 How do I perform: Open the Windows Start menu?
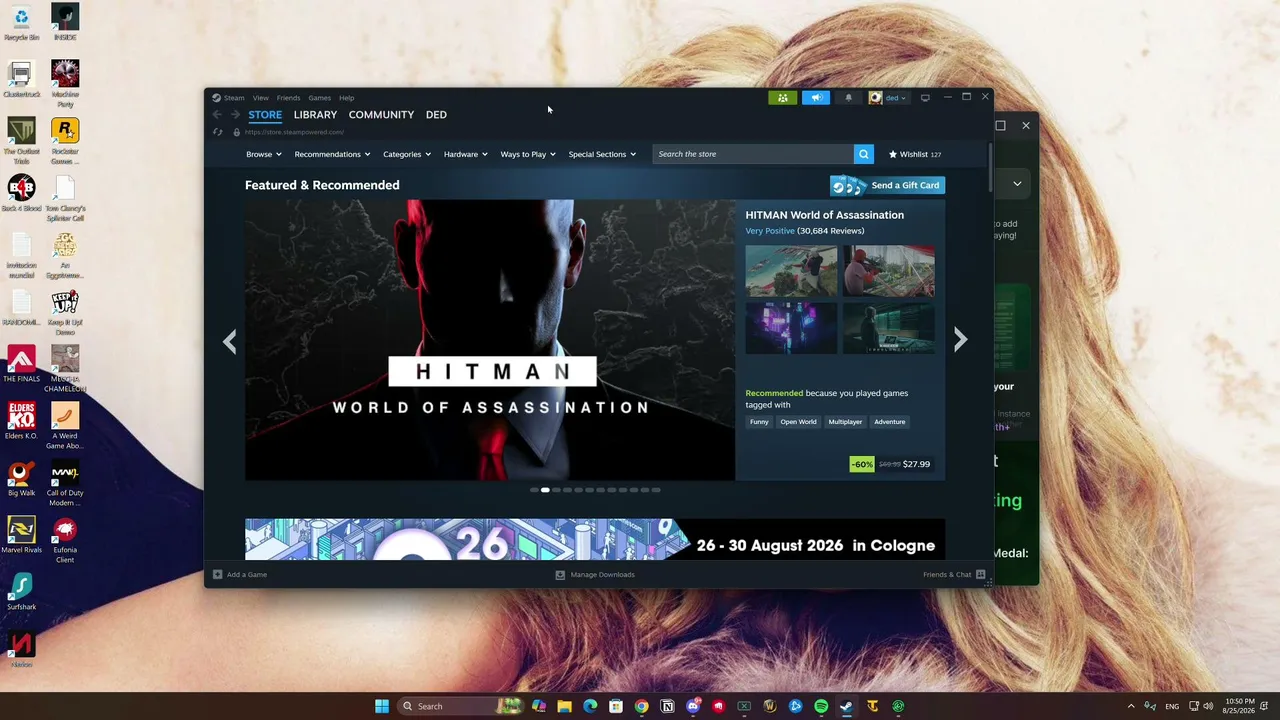click(x=382, y=706)
